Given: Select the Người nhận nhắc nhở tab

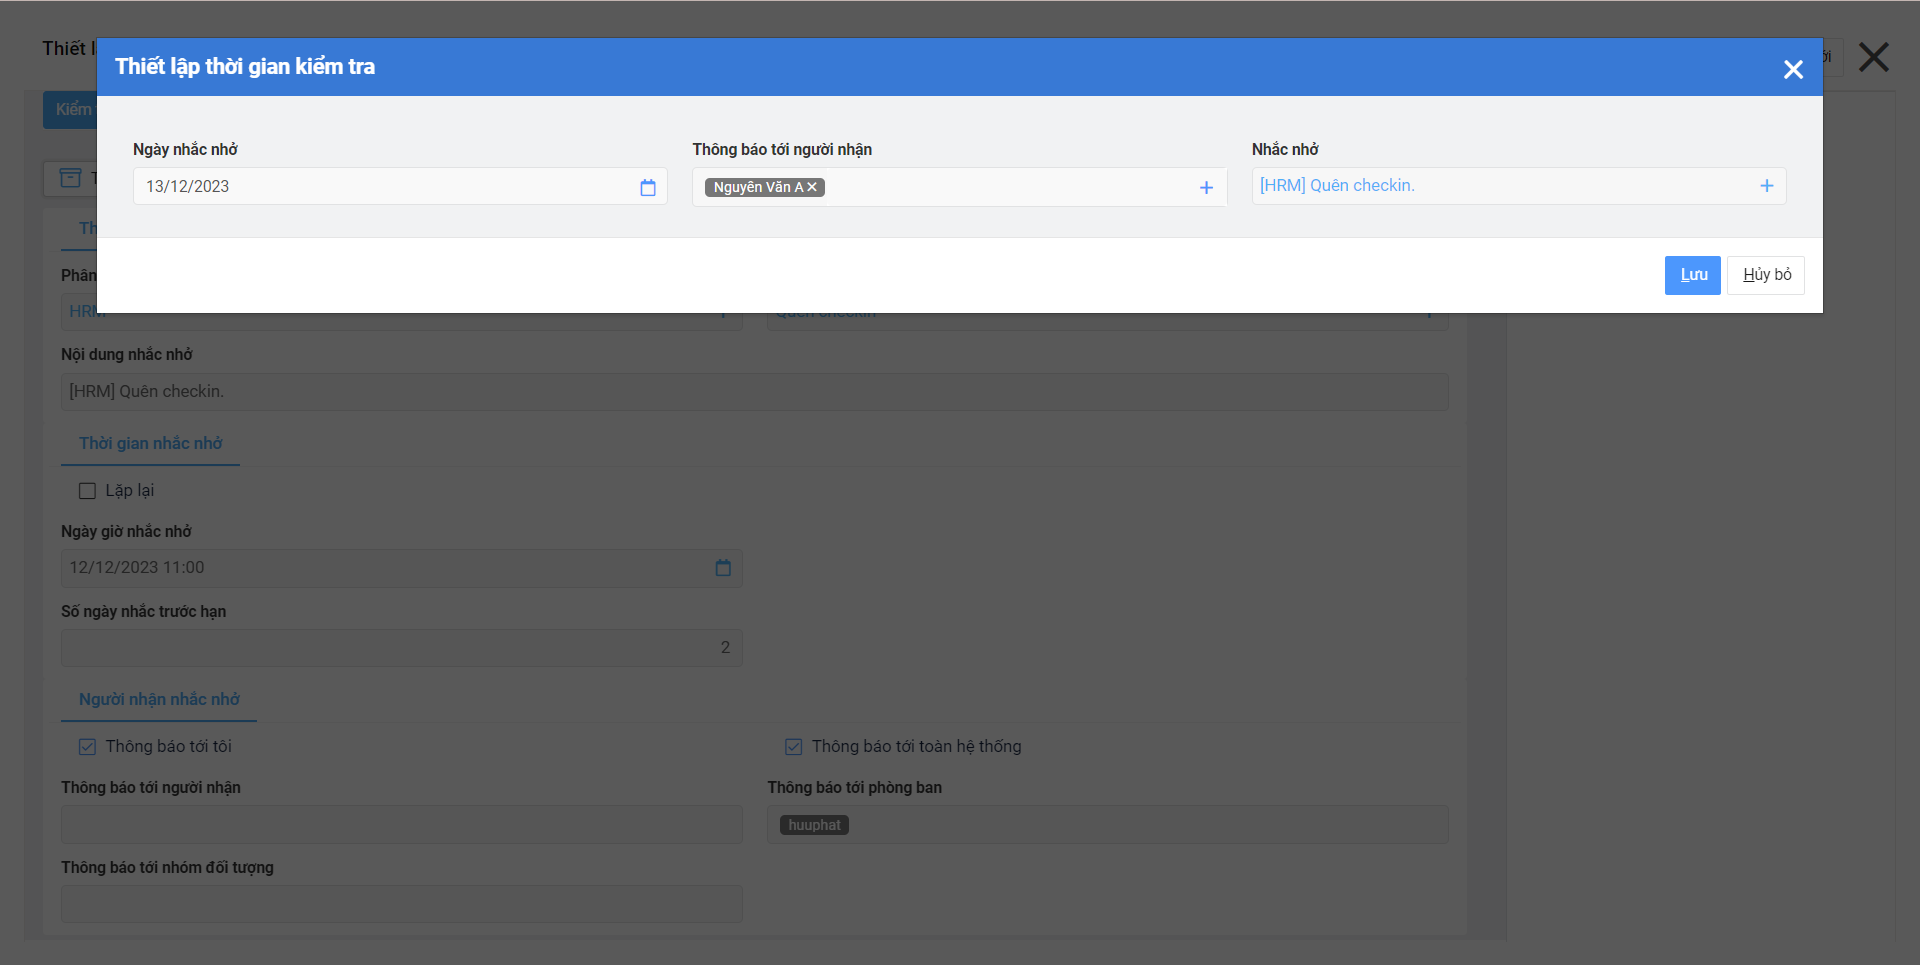Looking at the screenshot, I should point(159,699).
